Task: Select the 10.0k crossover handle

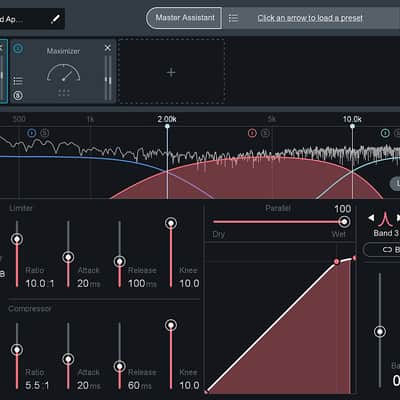Action: (352, 126)
